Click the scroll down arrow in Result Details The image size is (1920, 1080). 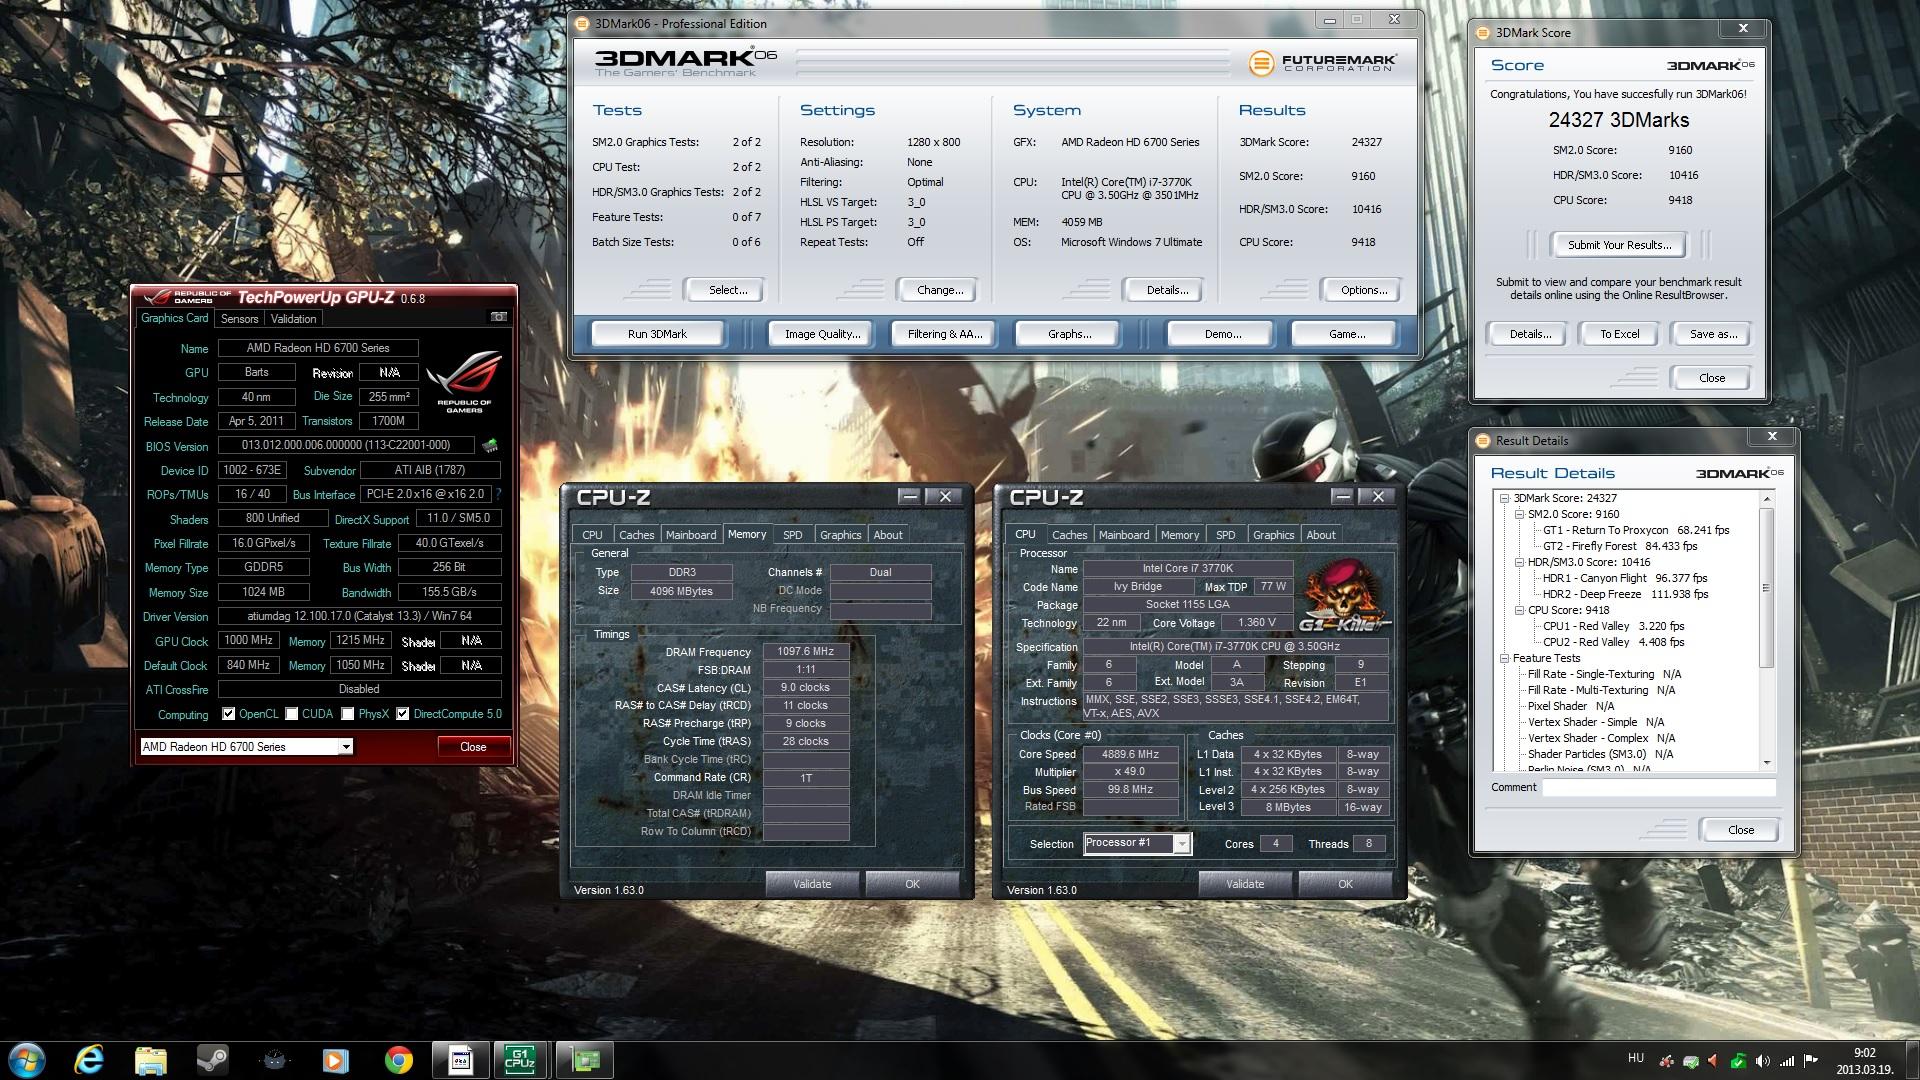coord(1766,763)
